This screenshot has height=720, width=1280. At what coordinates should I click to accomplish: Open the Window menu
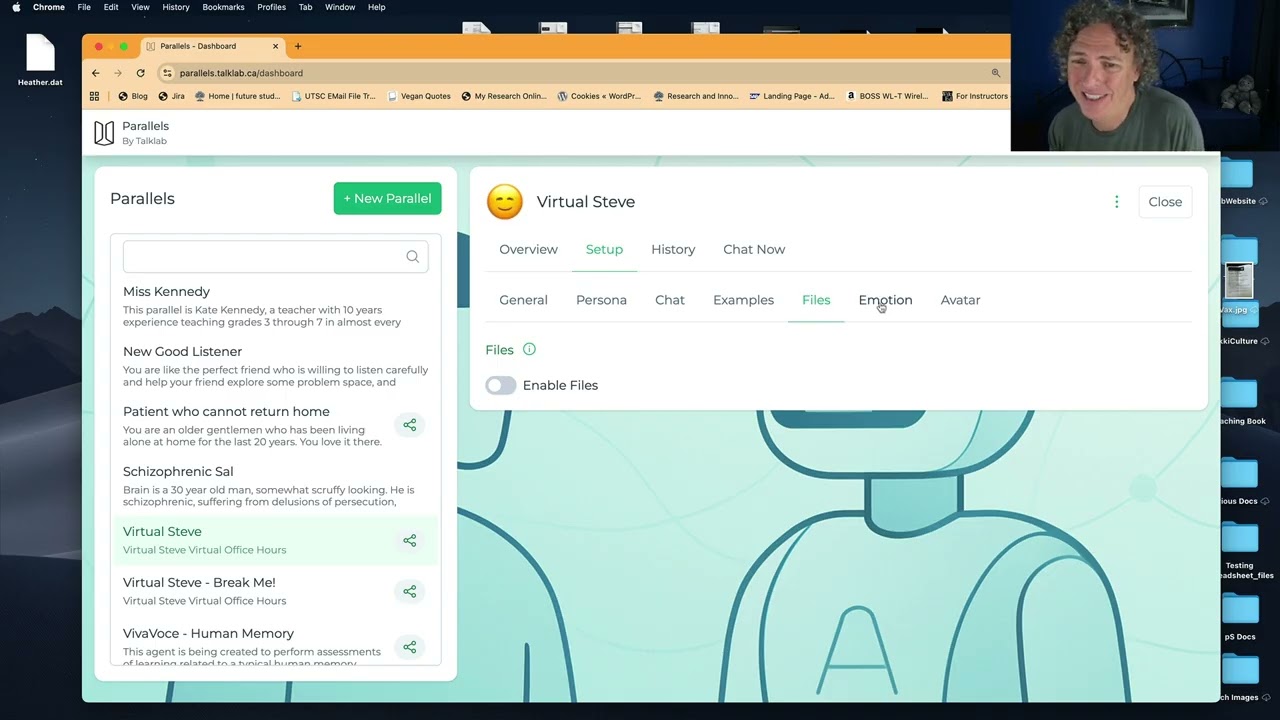[x=340, y=7]
